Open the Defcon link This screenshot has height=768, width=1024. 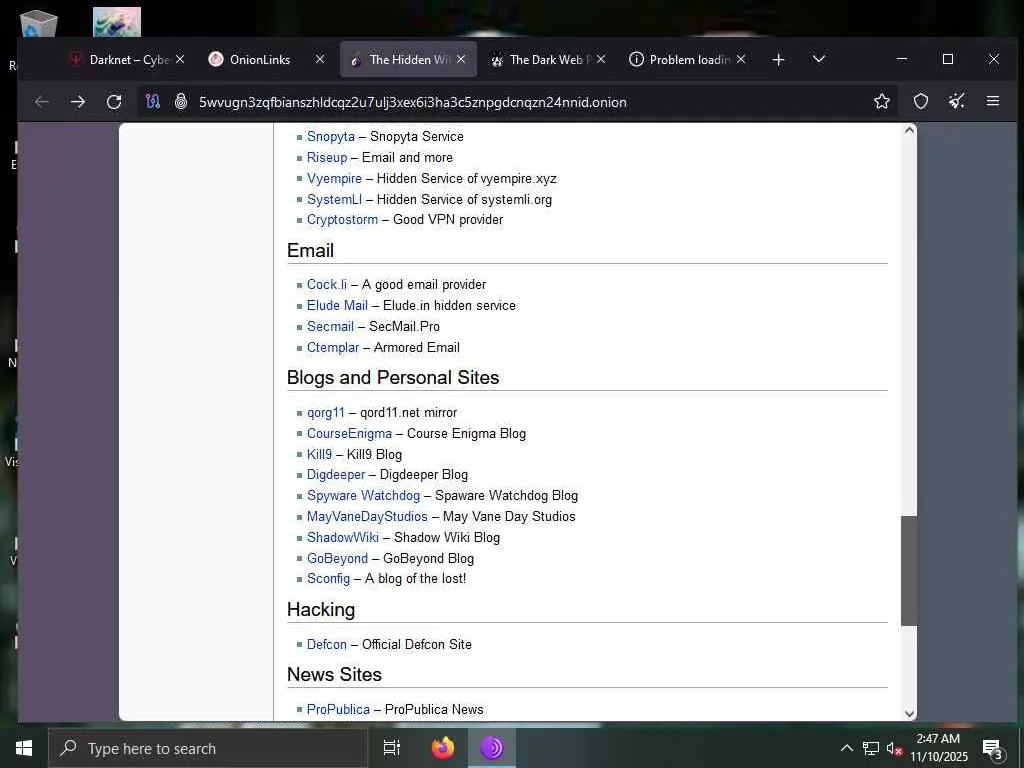[327, 645]
